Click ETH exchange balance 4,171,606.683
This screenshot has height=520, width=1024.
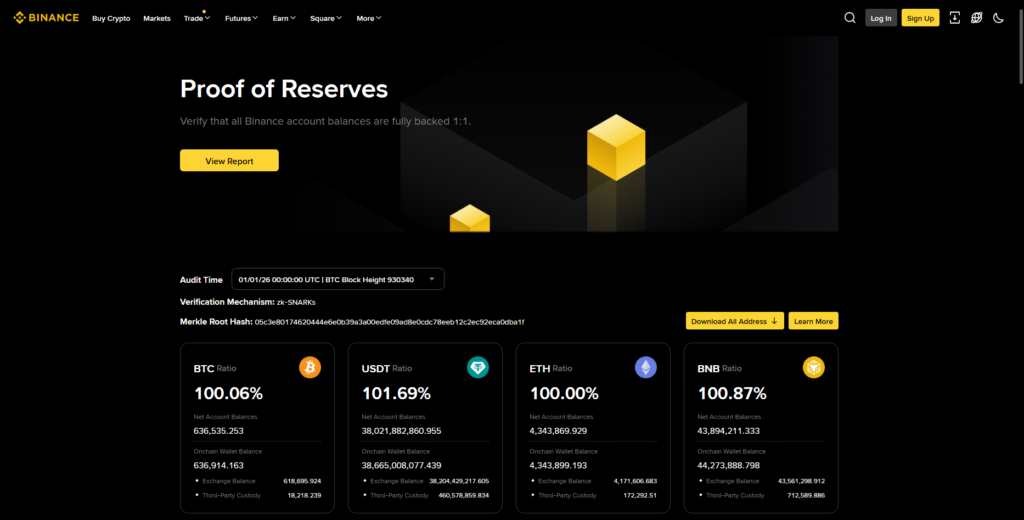coord(635,481)
